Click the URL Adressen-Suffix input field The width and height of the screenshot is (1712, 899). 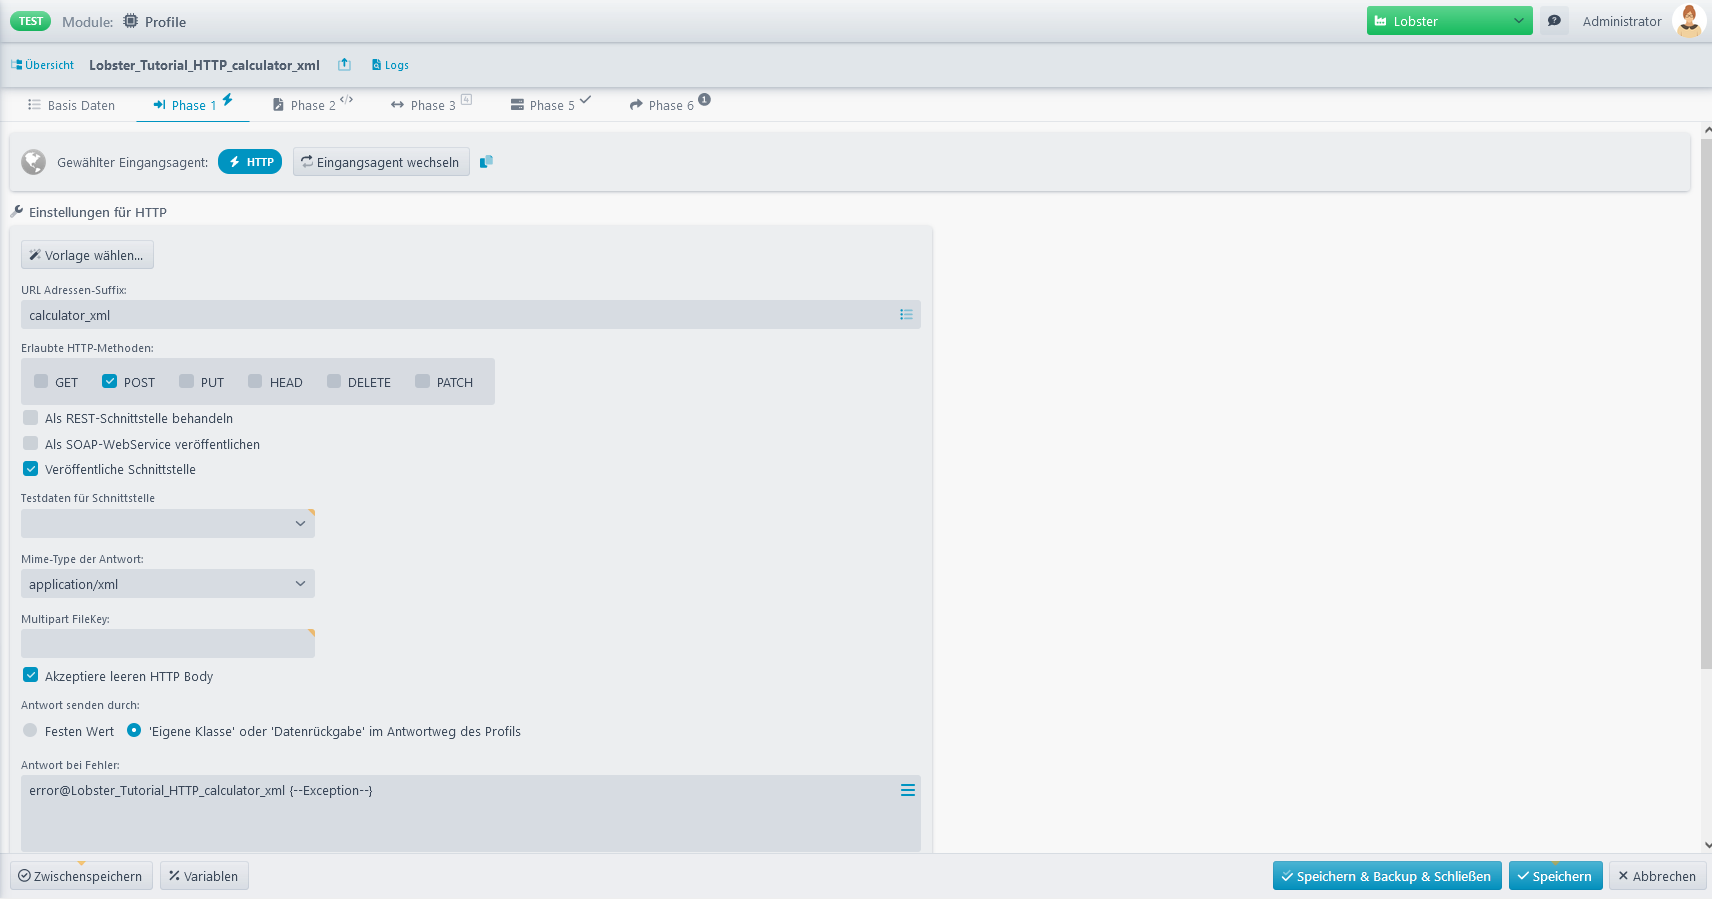pos(471,315)
